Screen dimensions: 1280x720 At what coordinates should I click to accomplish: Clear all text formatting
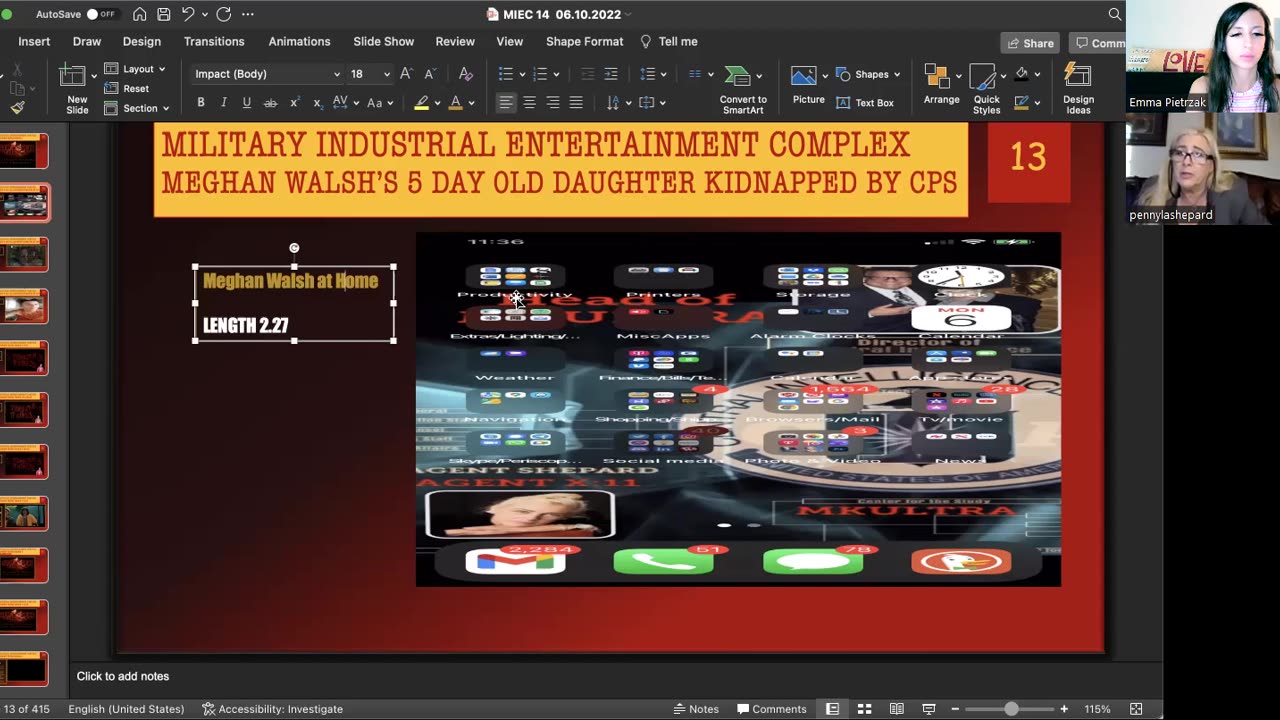point(465,74)
